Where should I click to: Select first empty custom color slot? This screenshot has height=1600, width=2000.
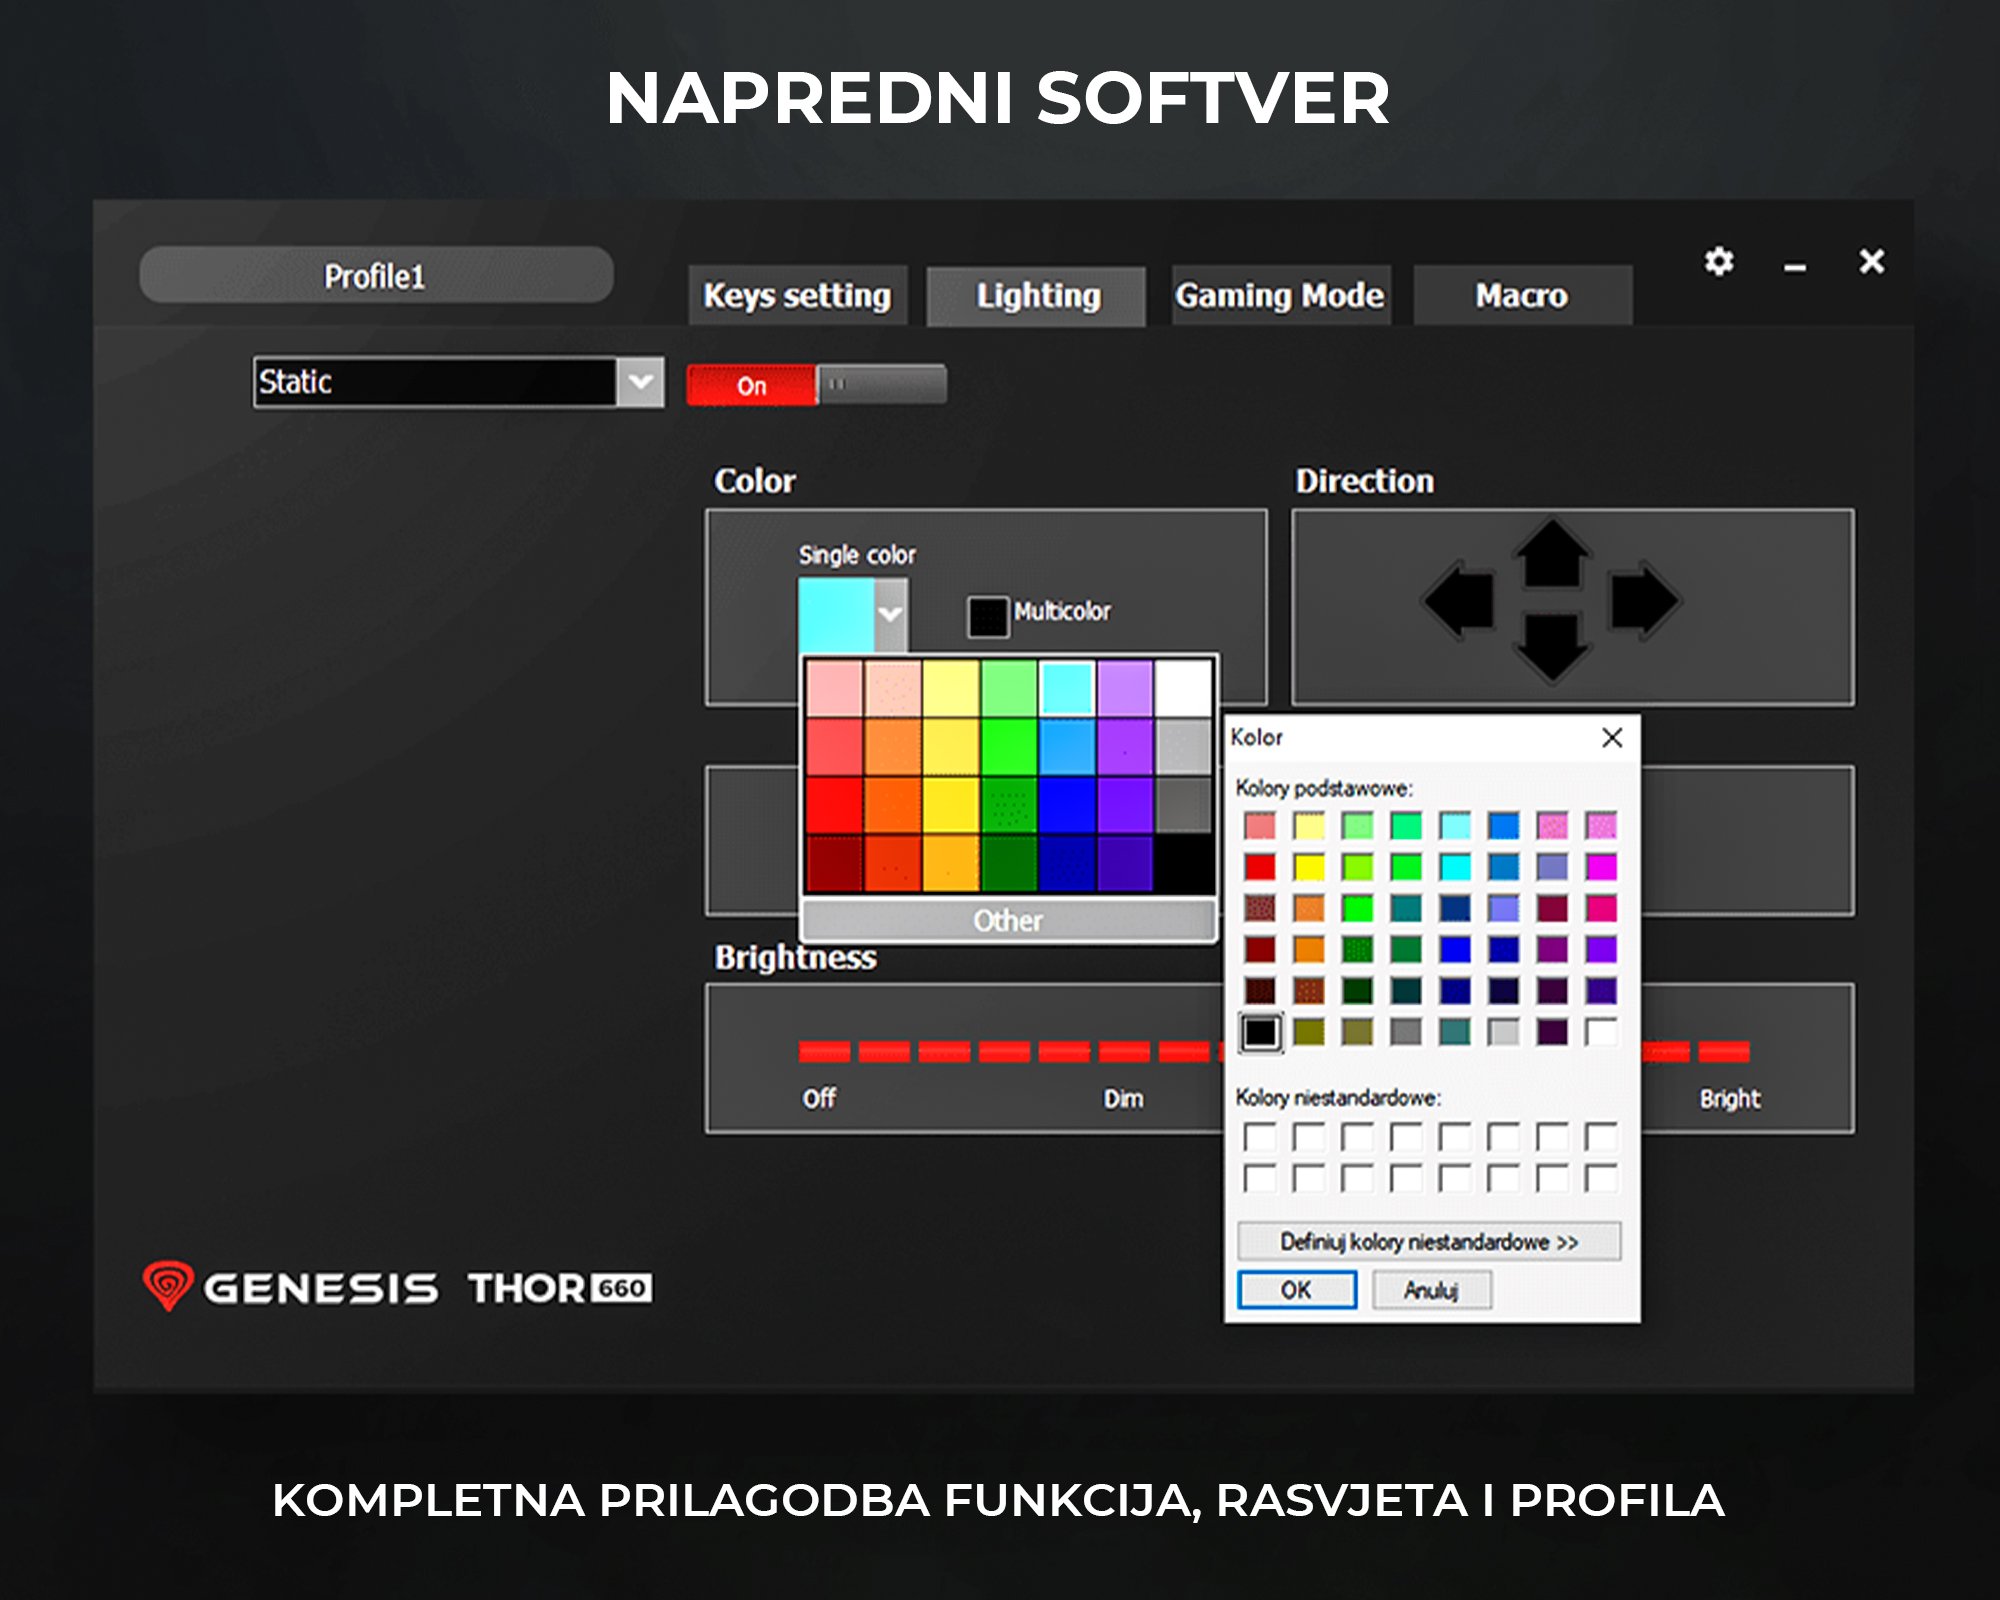(1260, 1137)
